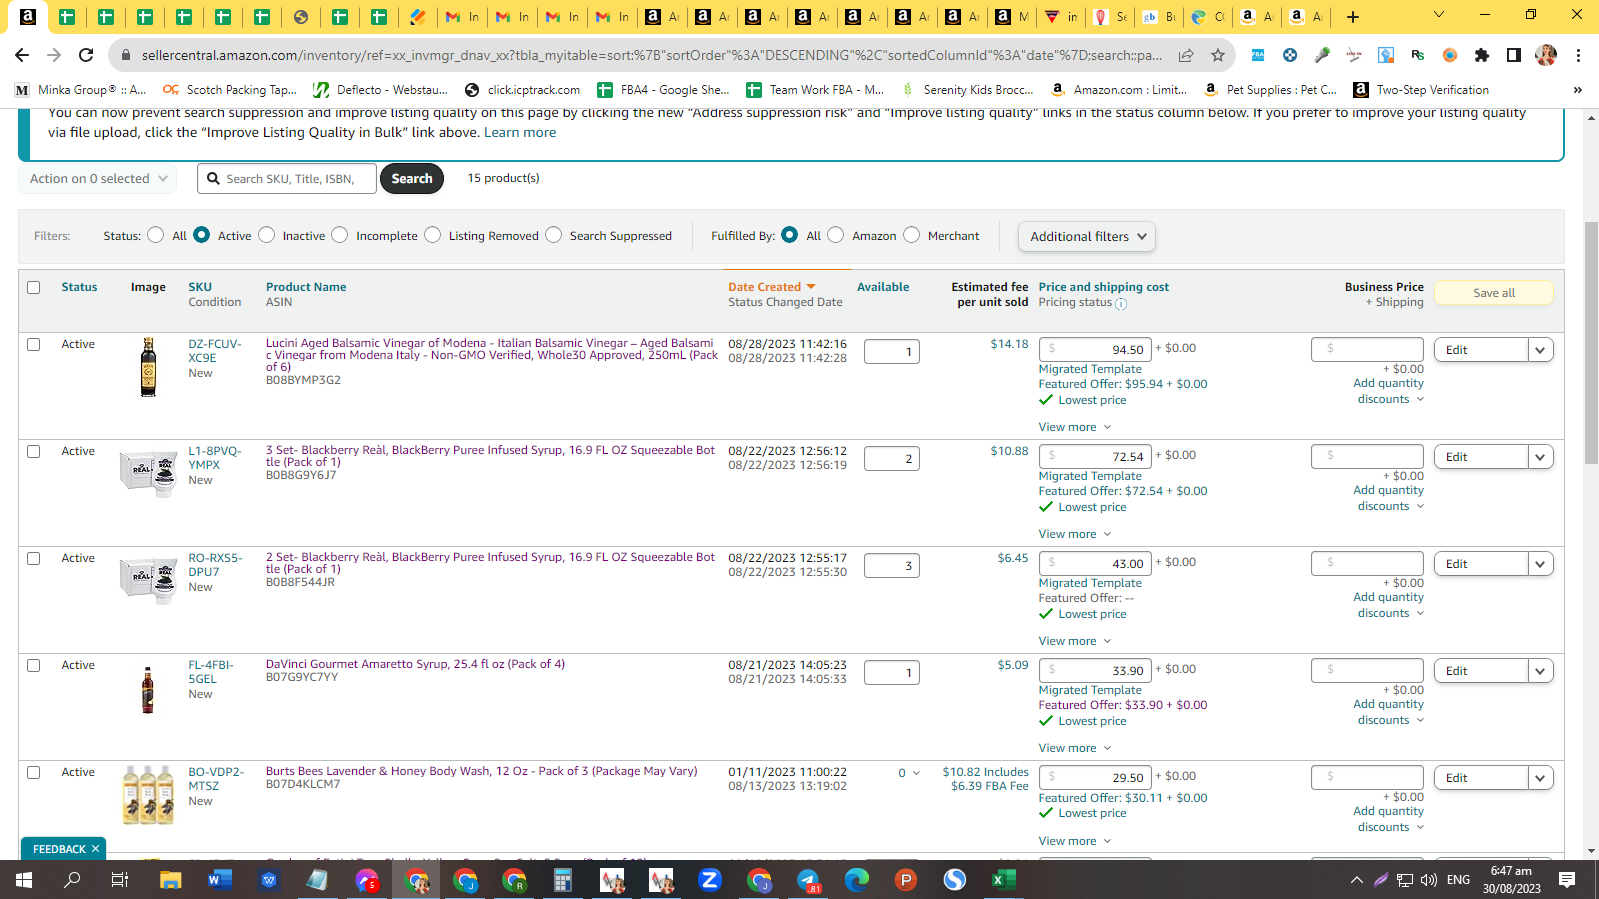Open the Action on 0 selected dropdown

(98, 179)
